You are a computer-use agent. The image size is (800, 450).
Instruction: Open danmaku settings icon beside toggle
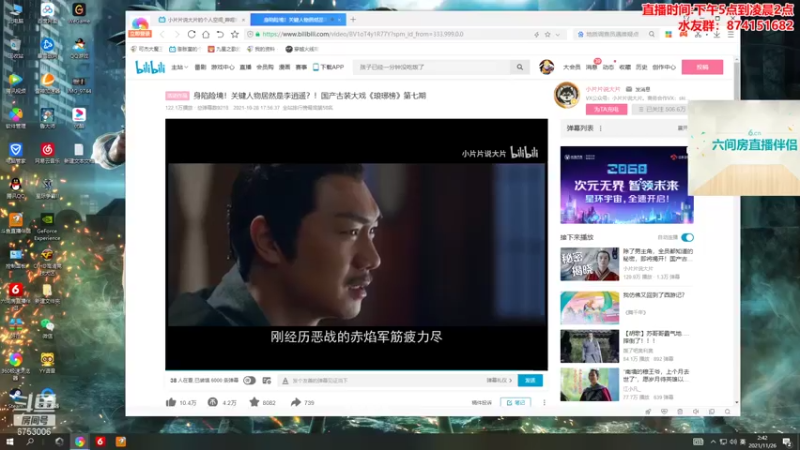point(266,381)
